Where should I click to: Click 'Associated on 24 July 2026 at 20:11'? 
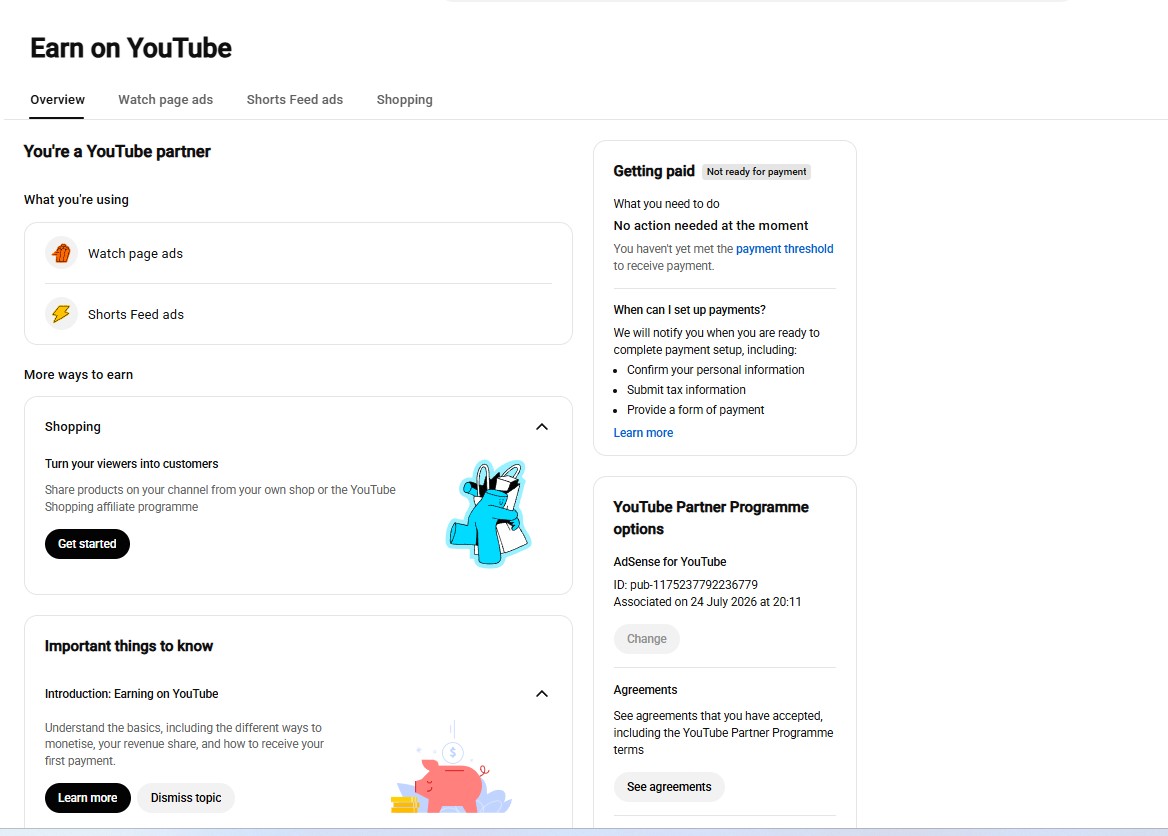[707, 602]
